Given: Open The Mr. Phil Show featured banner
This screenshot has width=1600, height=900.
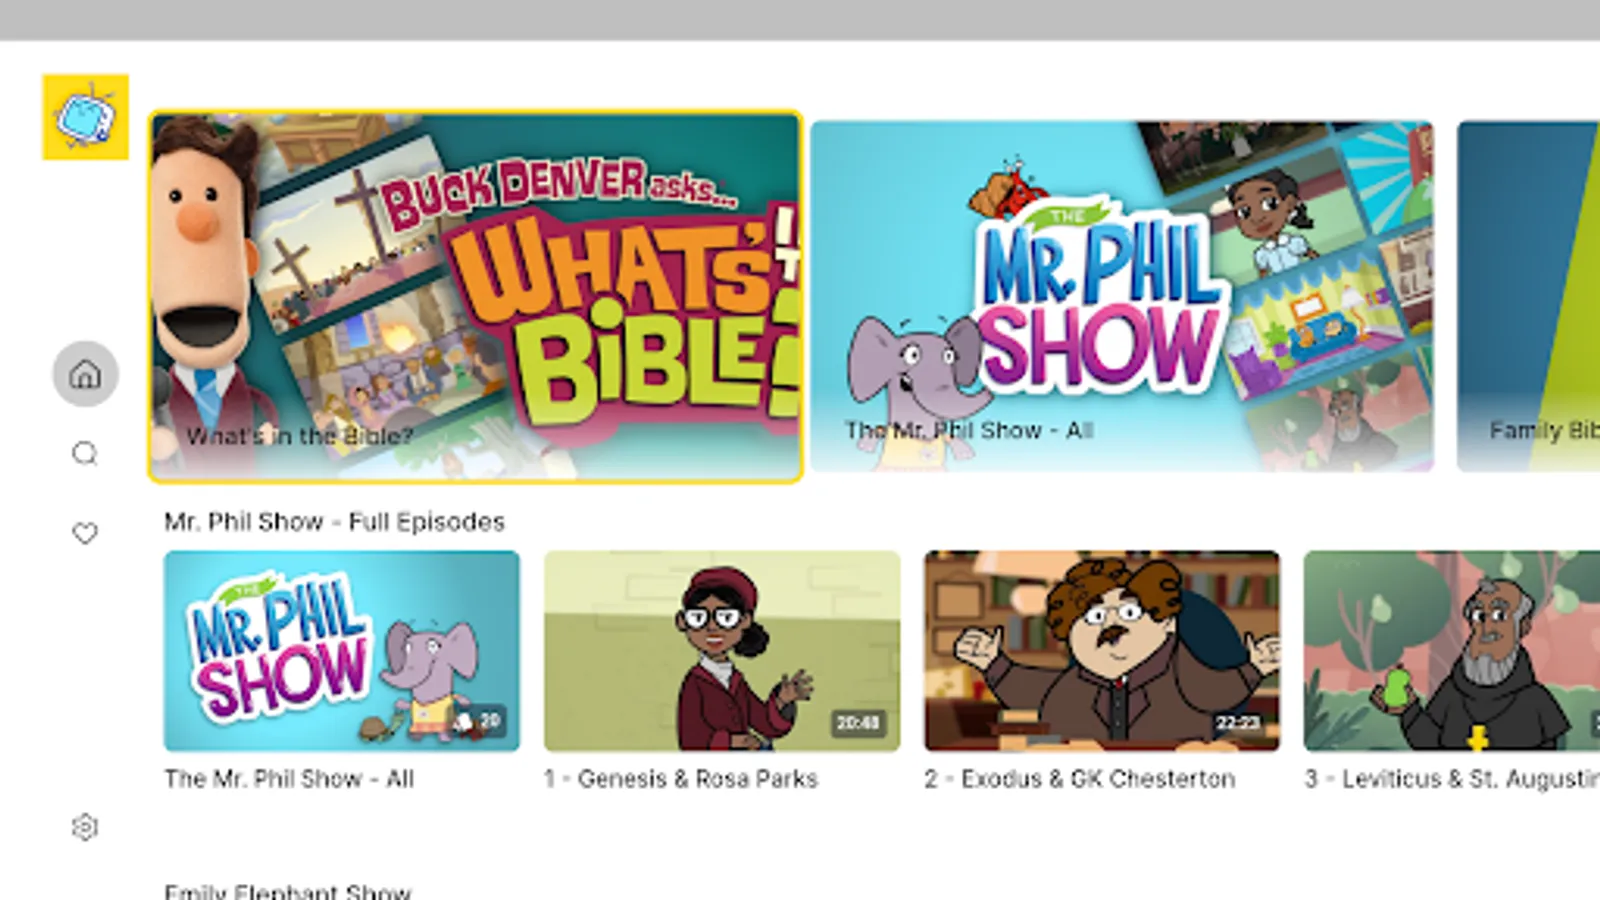Looking at the screenshot, I should pos(1122,297).
